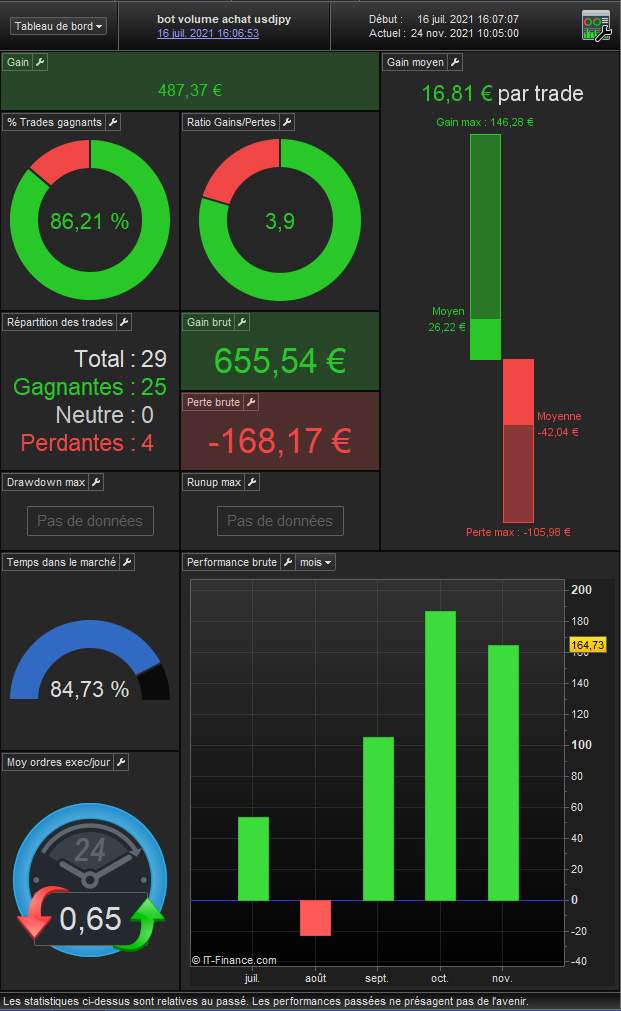Click the Moy ordres exec/jour wrench
The width and height of the screenshot is (621, 1011).
(x=121, y=762)
